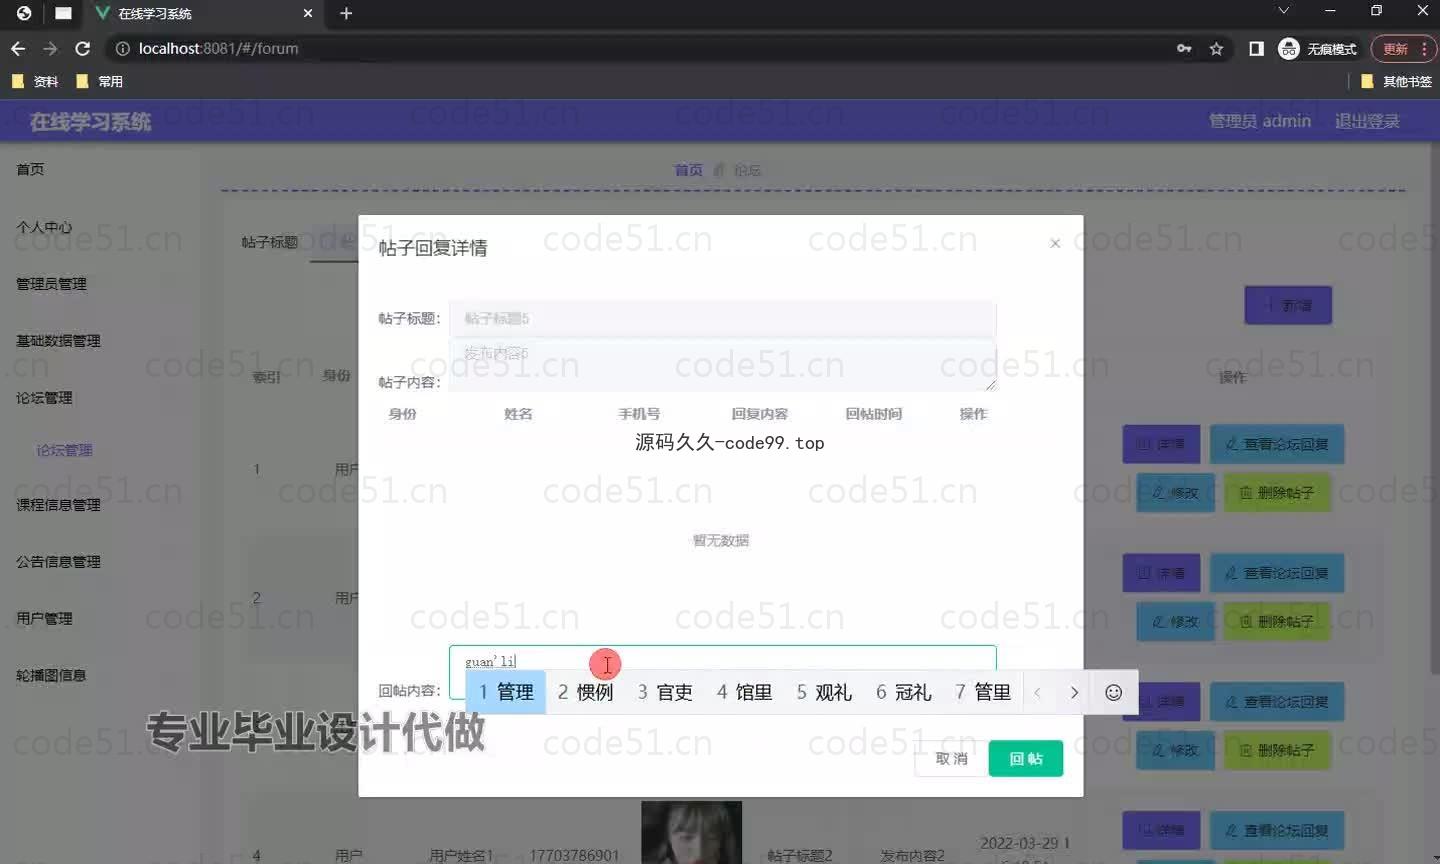Image resolution: width=1440 pixels, height=864 pixels.
Task: Open the password key icon in address bar
Action: click(1184, 48)
